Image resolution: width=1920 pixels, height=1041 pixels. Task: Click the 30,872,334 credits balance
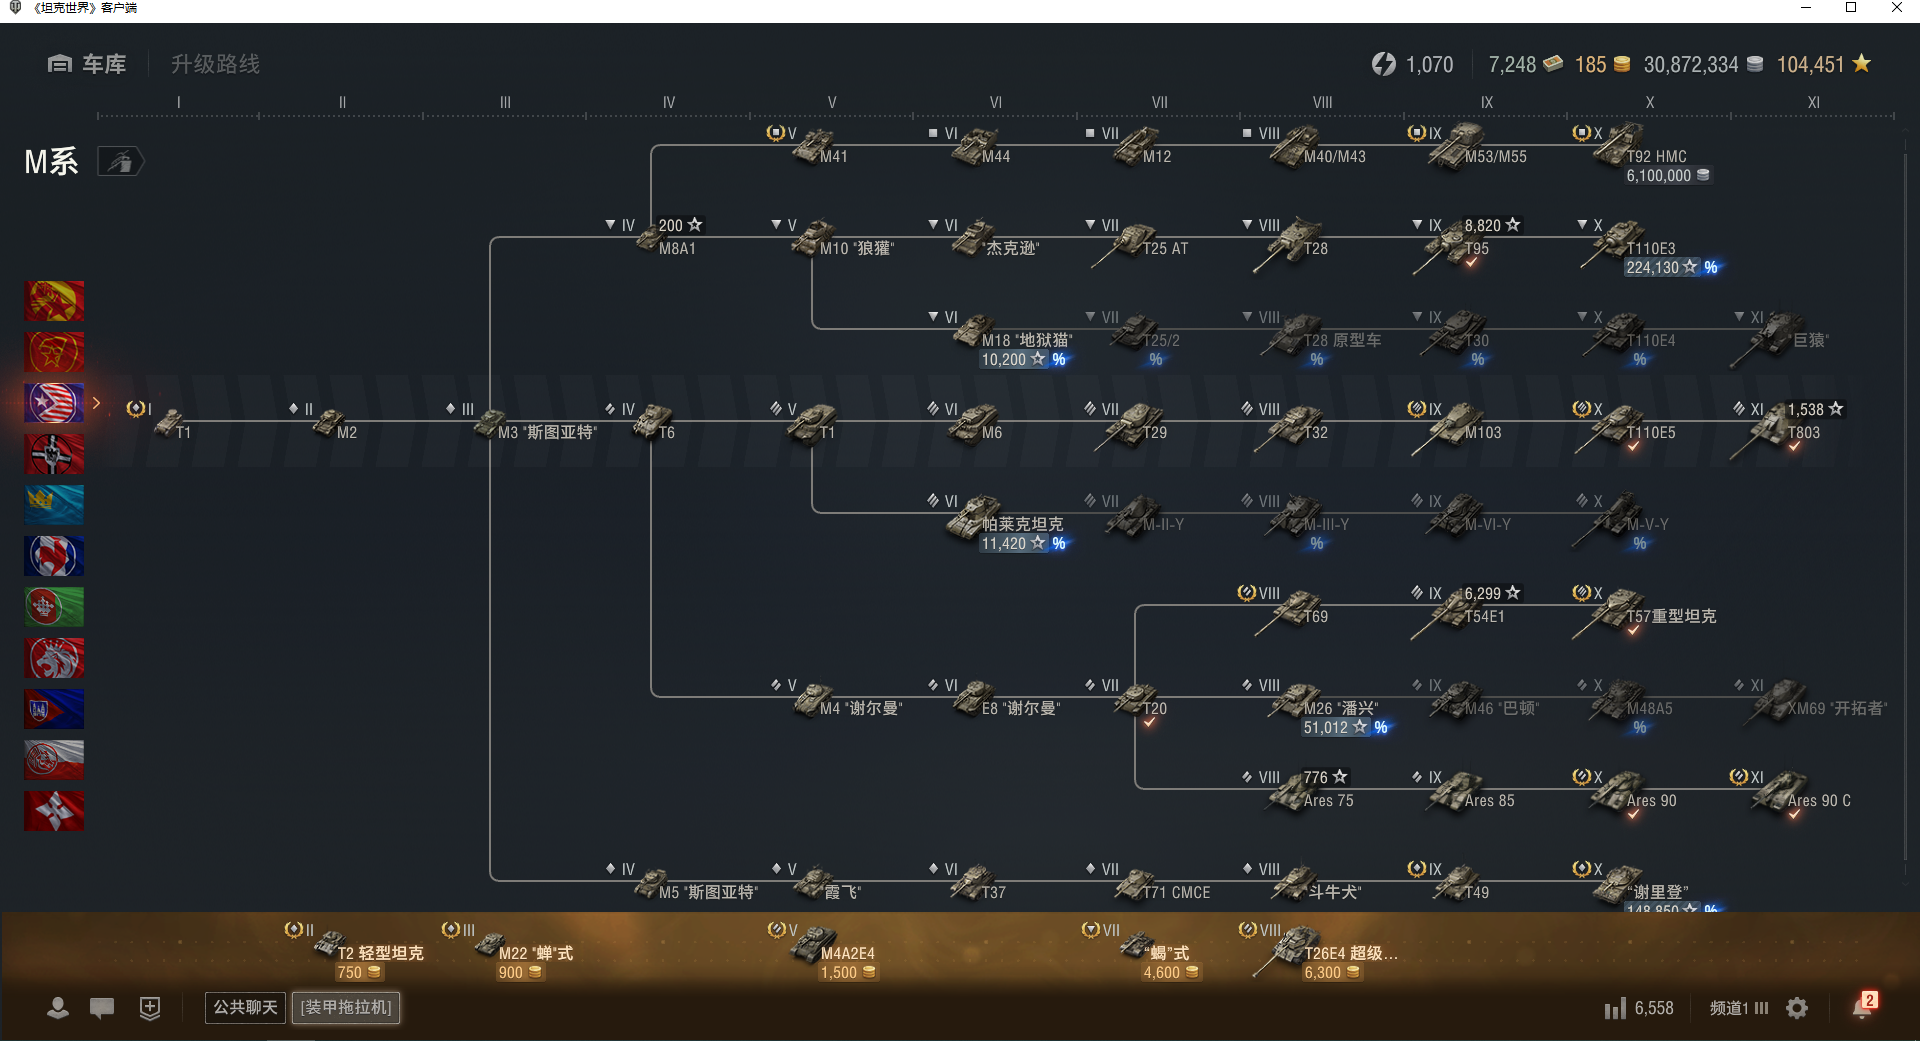tap(1703, 65)
